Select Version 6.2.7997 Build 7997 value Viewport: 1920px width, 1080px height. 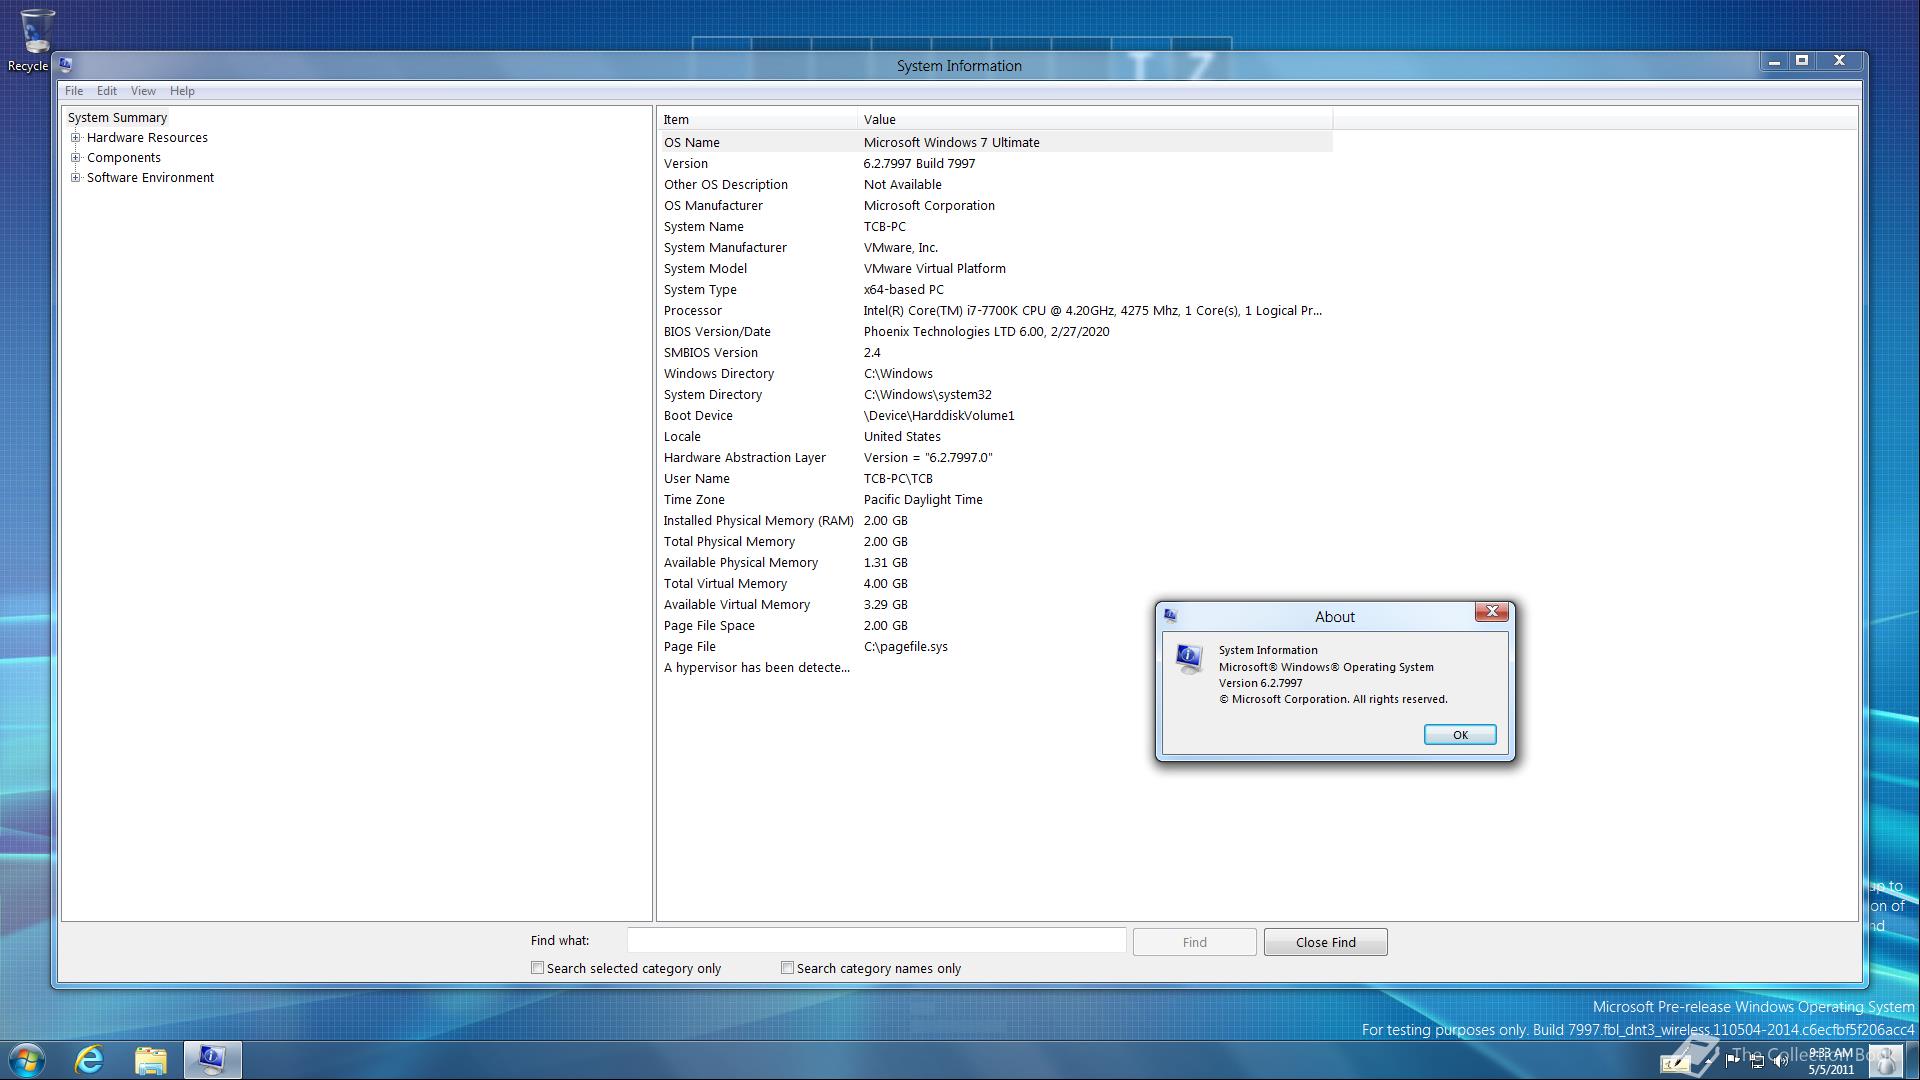click(919, 164)
